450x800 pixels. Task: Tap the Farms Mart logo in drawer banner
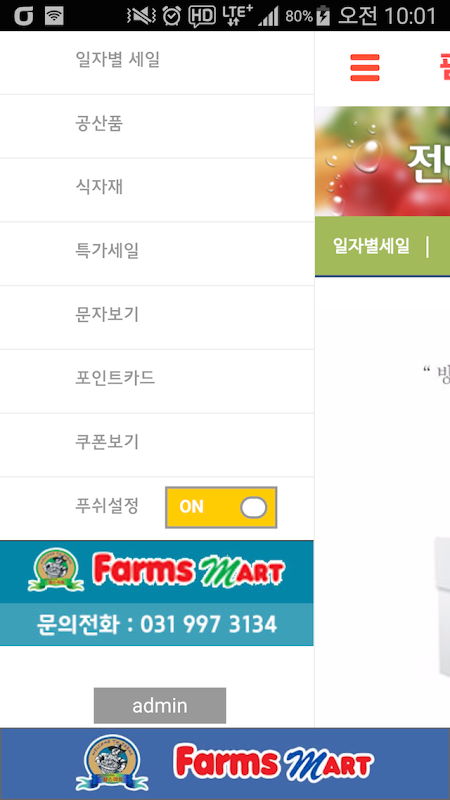tap(157, 570)
